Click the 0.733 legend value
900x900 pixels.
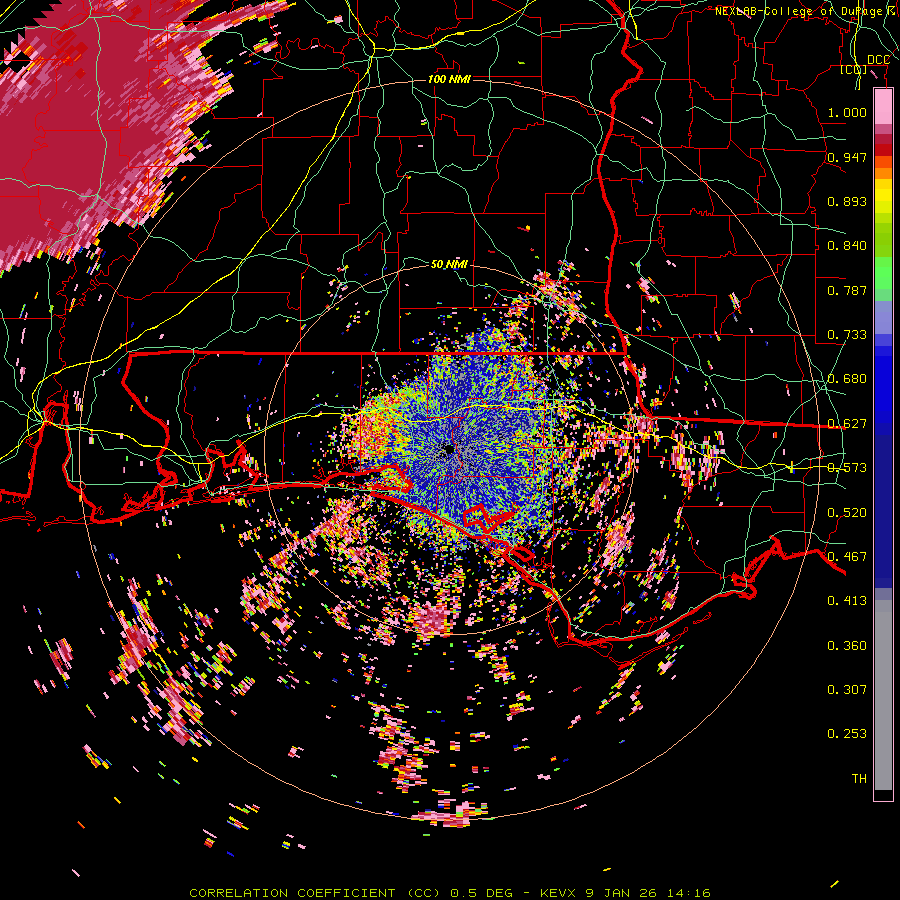847,335
